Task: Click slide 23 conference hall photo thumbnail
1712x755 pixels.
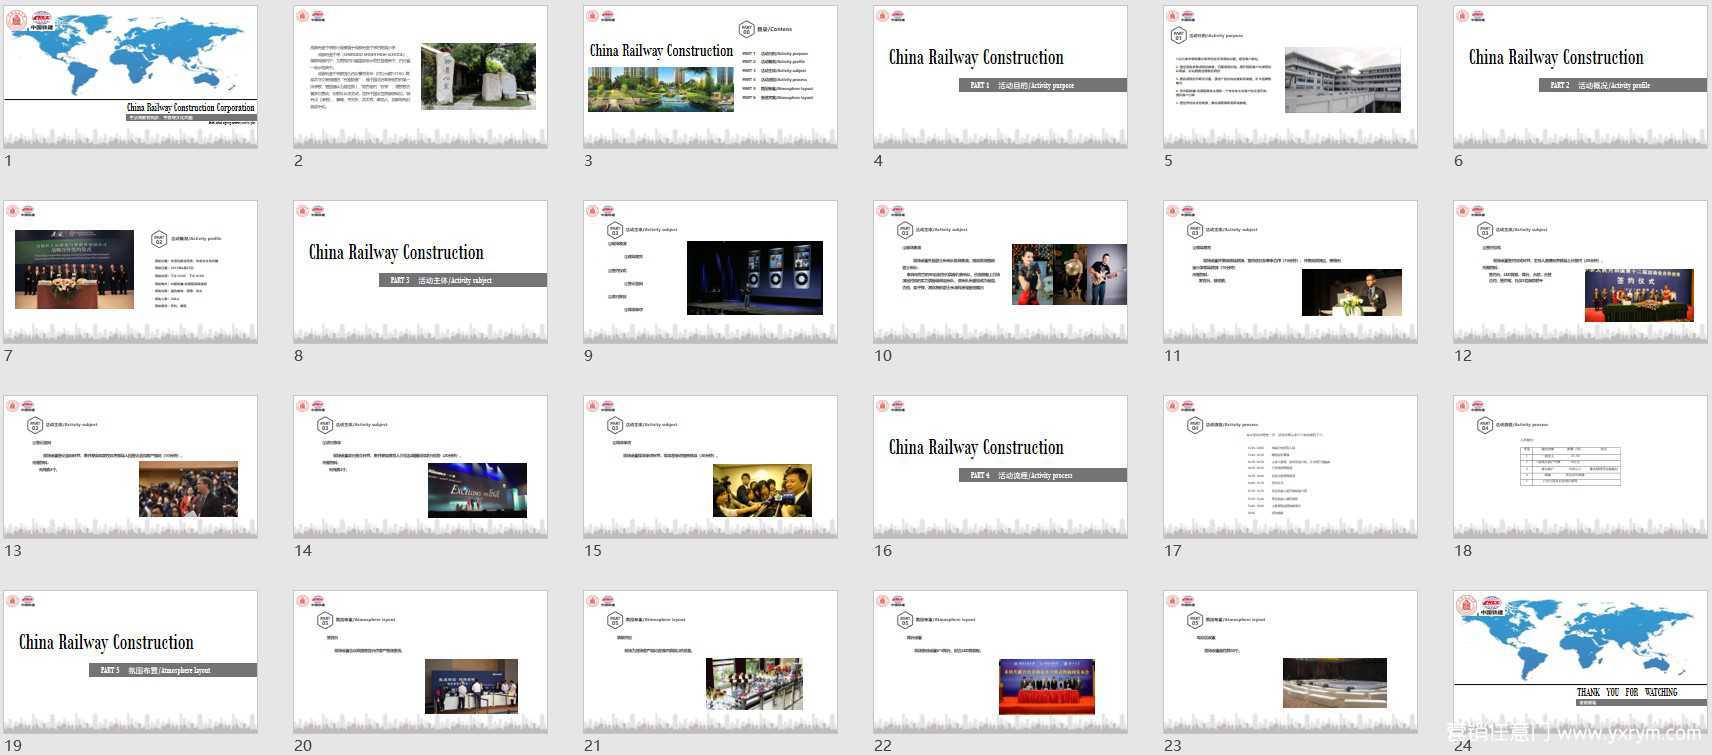Action: [1290, 662]
